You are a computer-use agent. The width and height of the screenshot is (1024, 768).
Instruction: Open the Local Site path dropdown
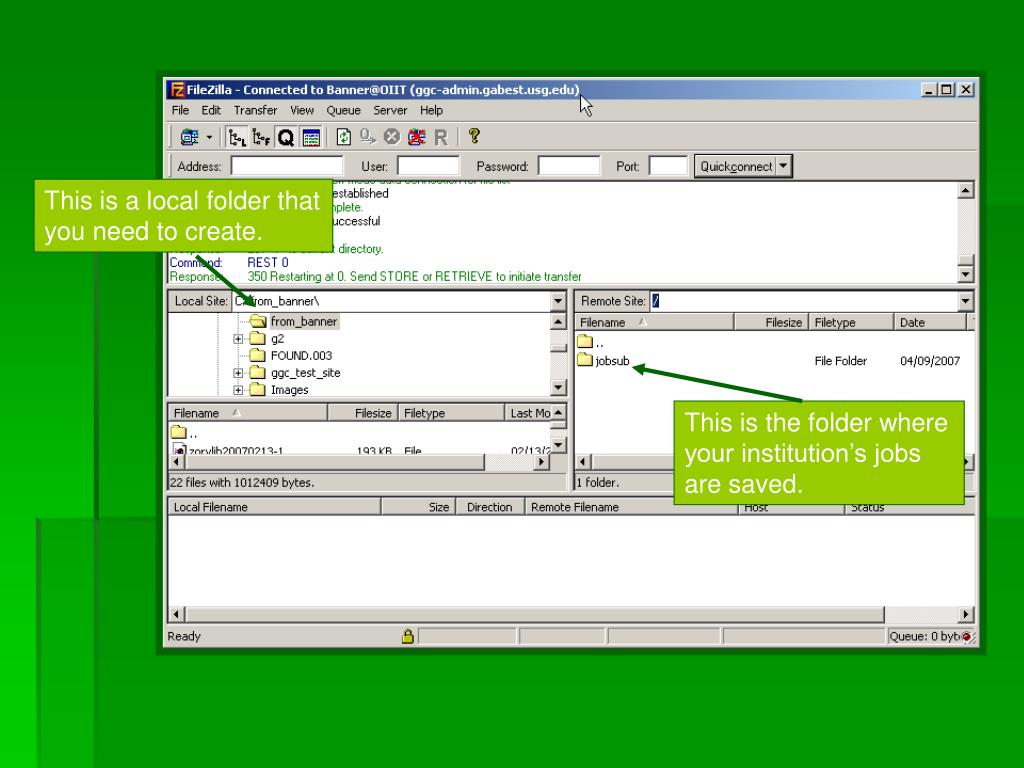[x=558, y=301]
